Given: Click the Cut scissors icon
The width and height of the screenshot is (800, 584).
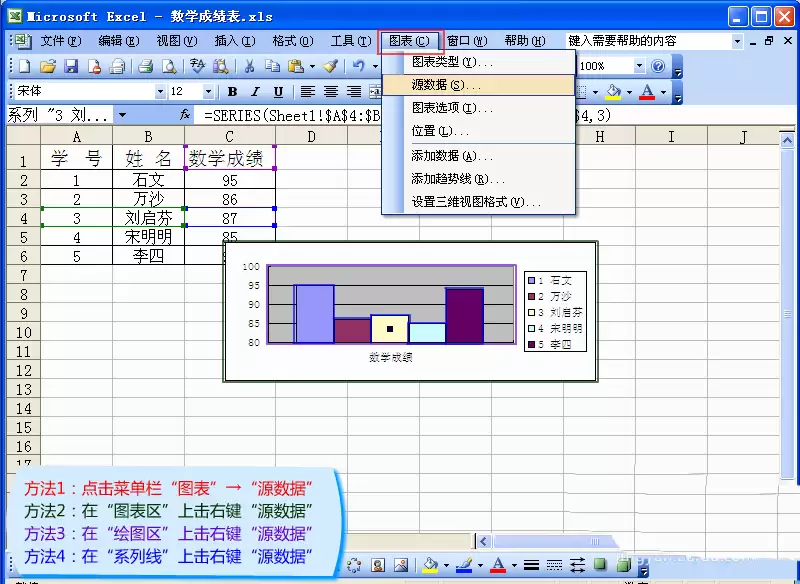Looking at the screenshot, I should (249, 66).
